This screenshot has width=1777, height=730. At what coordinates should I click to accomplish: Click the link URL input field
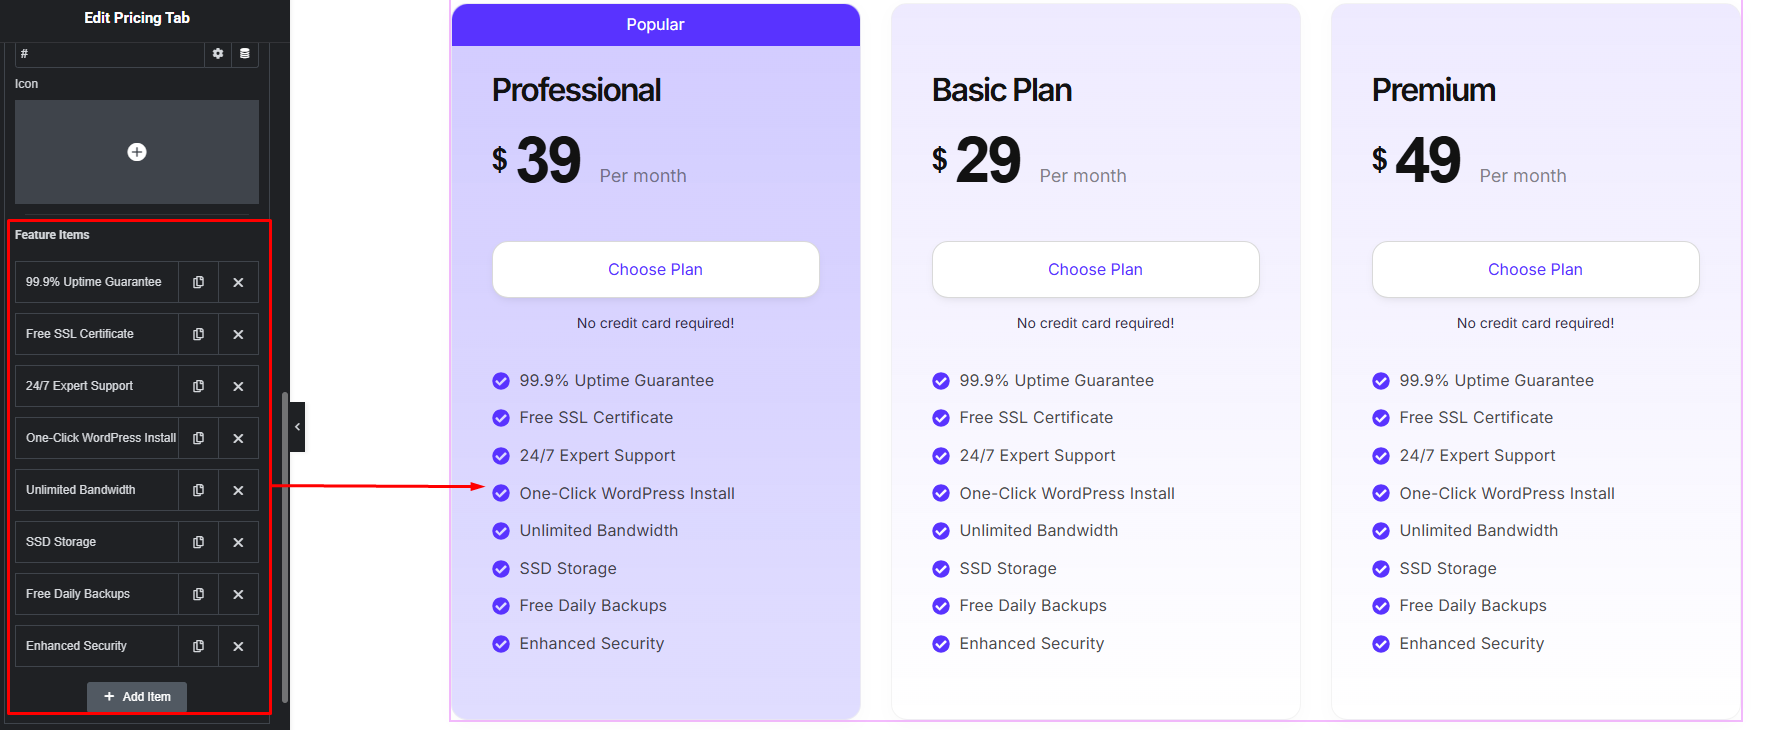[x=110, y=54]
